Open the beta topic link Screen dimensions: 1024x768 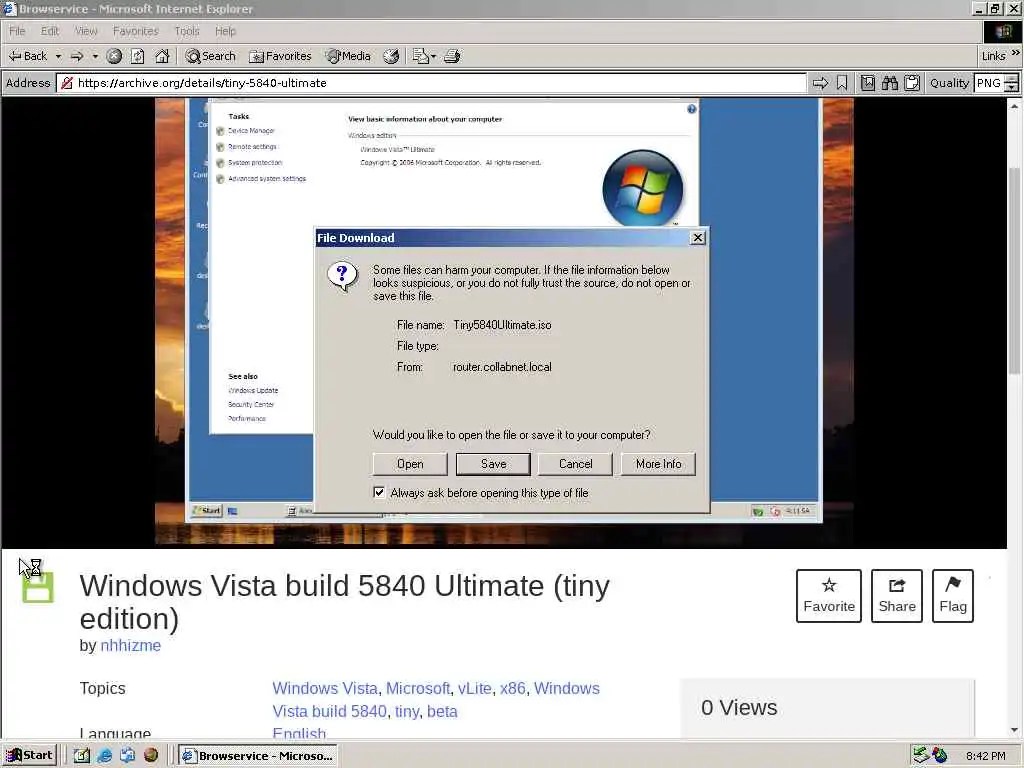tap(442, 711)
